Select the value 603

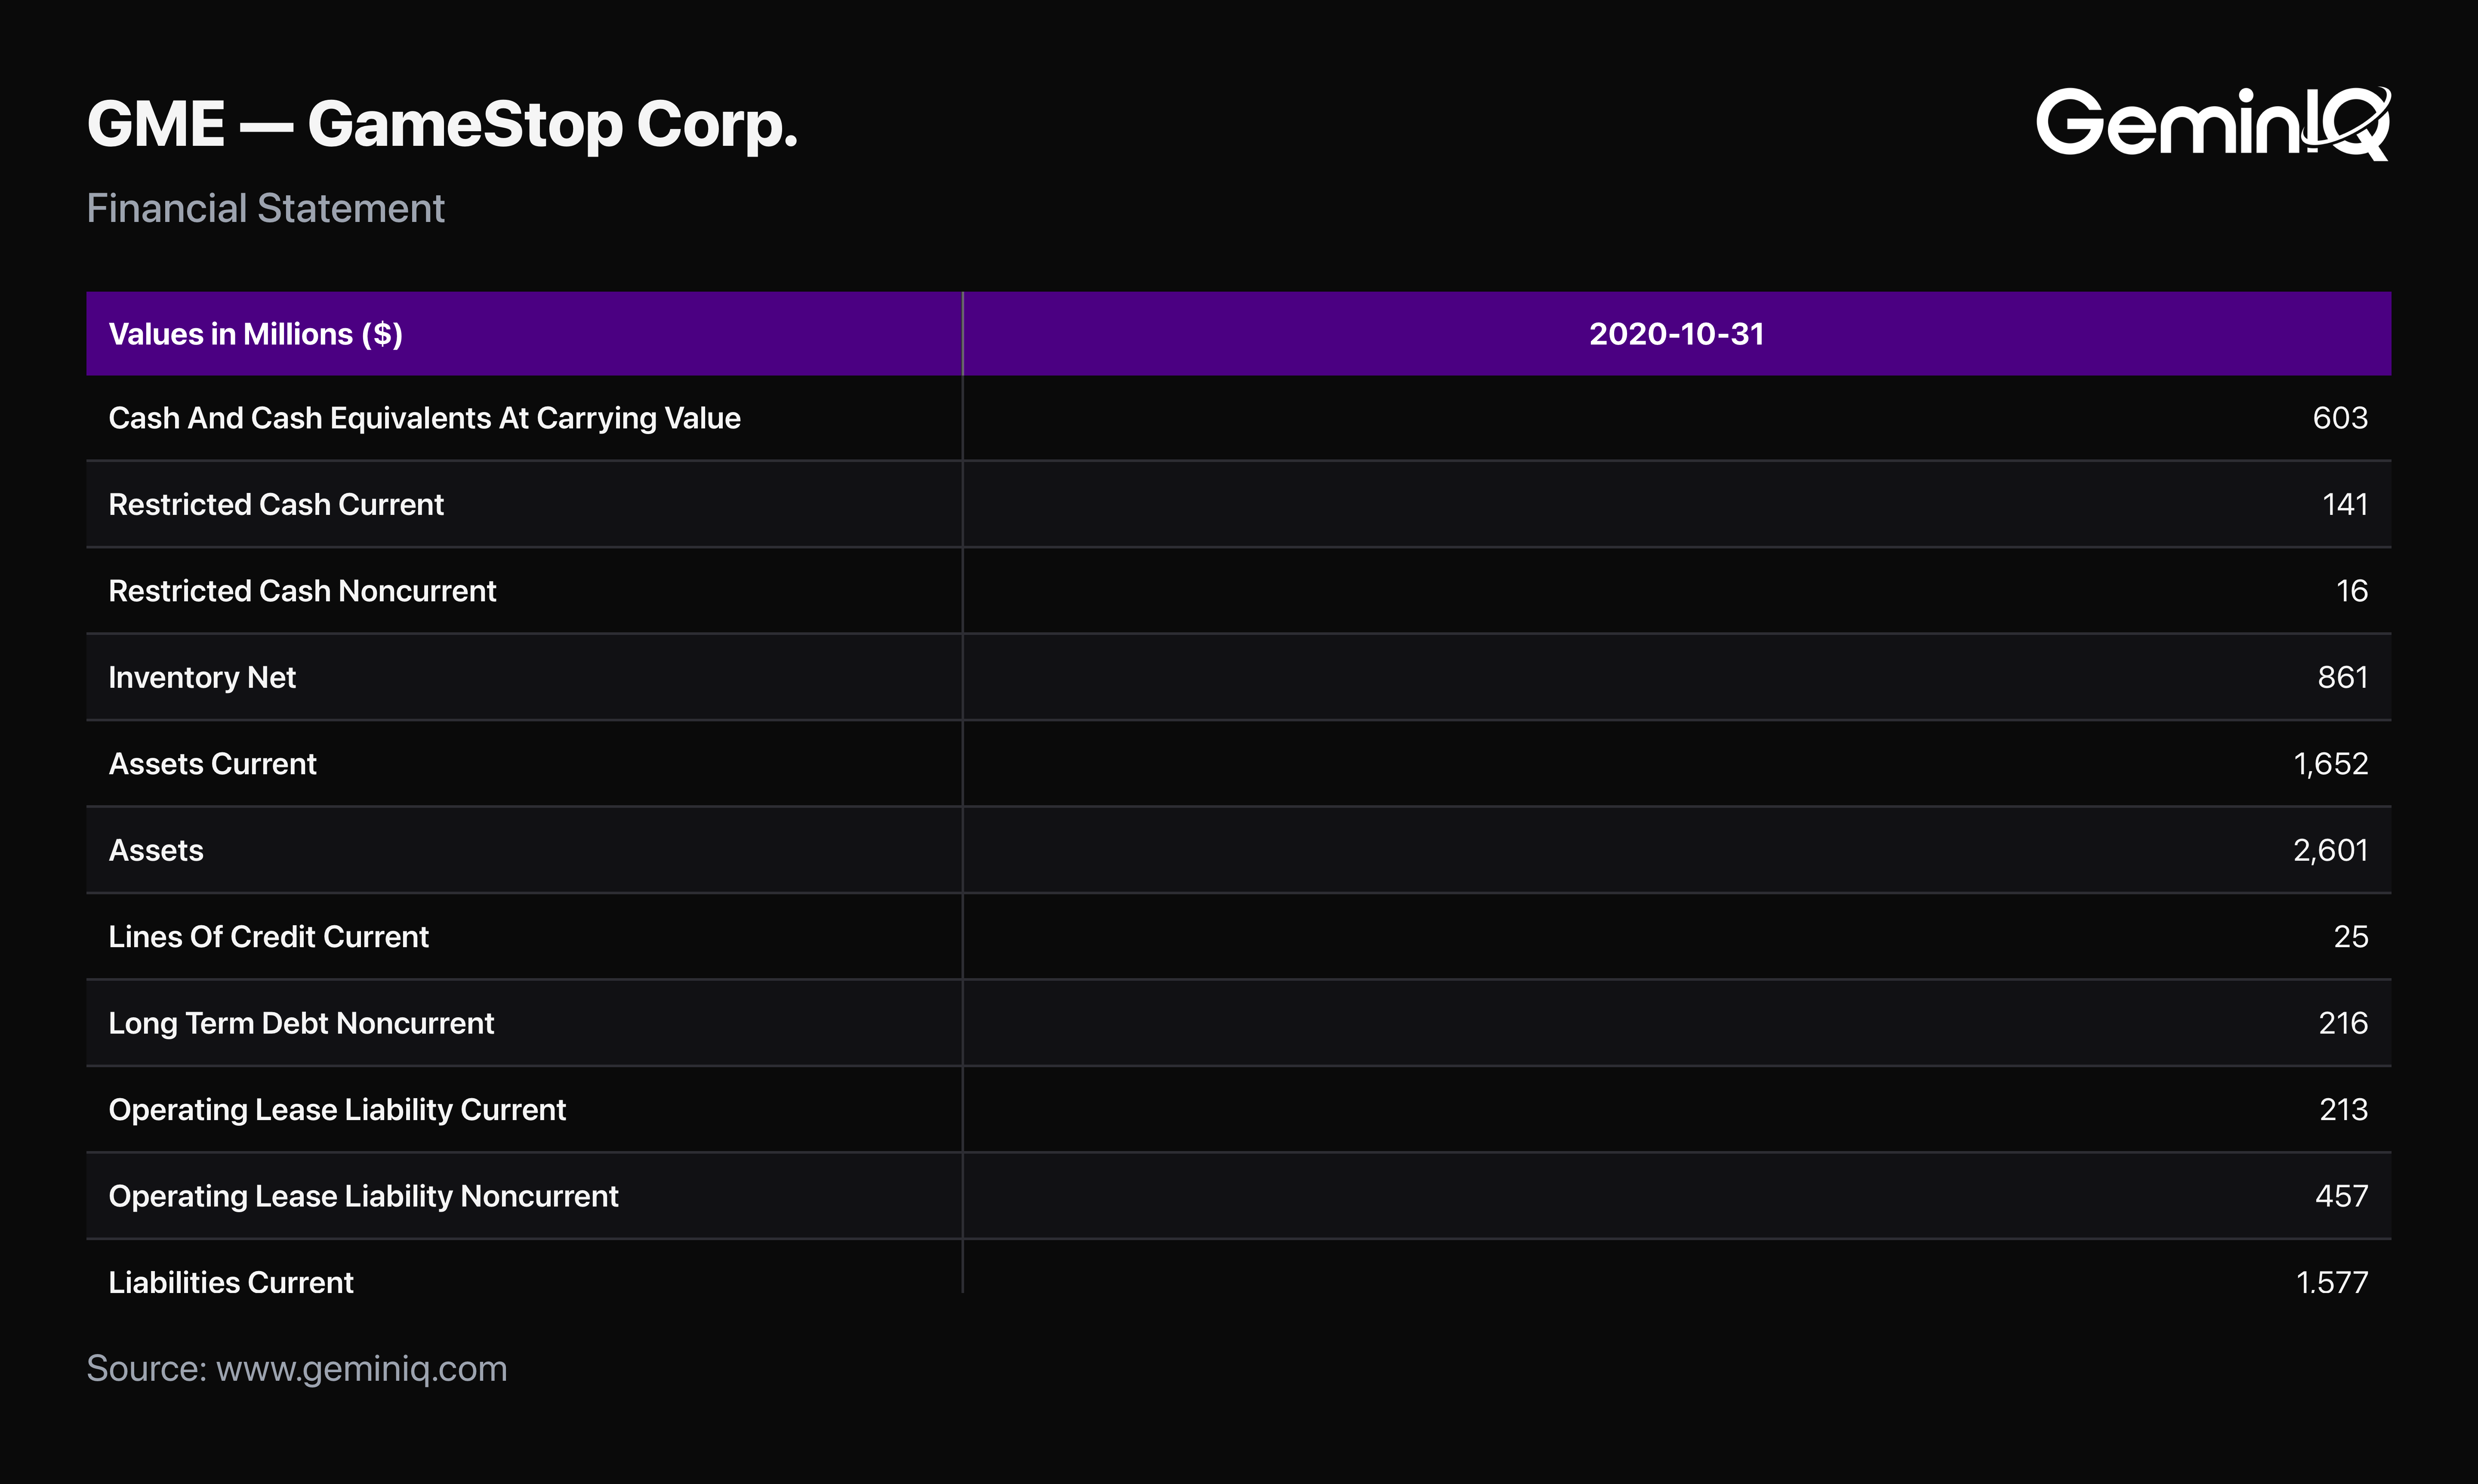(2340, 418)
